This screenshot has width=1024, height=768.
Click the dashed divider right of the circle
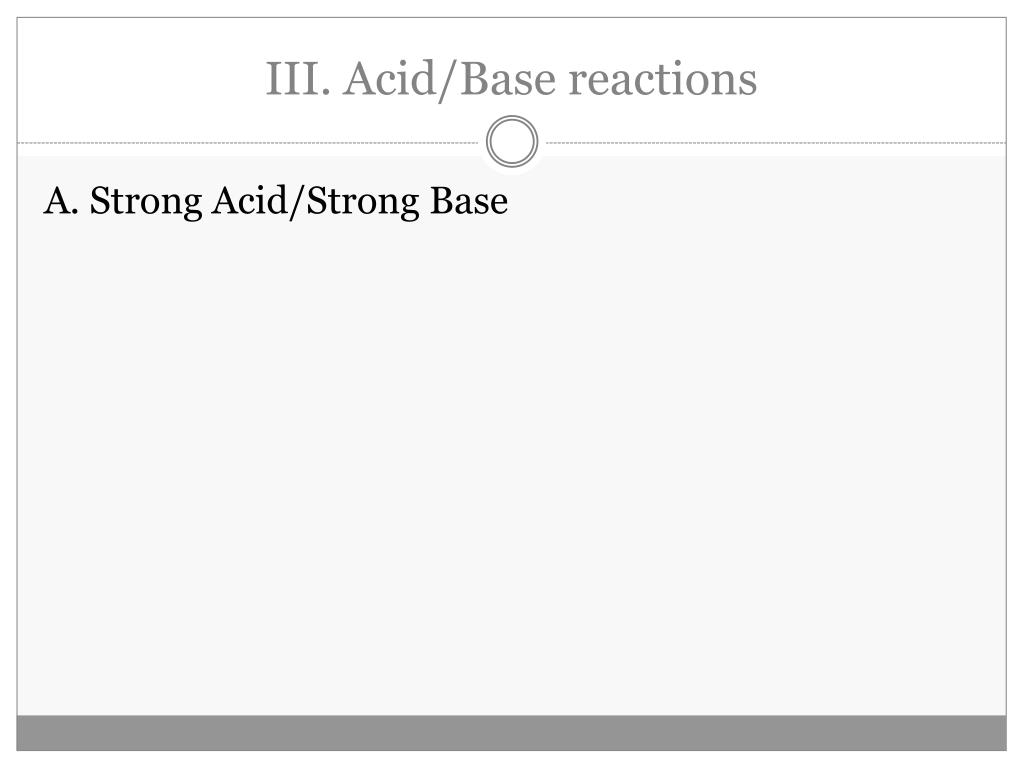pos(776,142)
